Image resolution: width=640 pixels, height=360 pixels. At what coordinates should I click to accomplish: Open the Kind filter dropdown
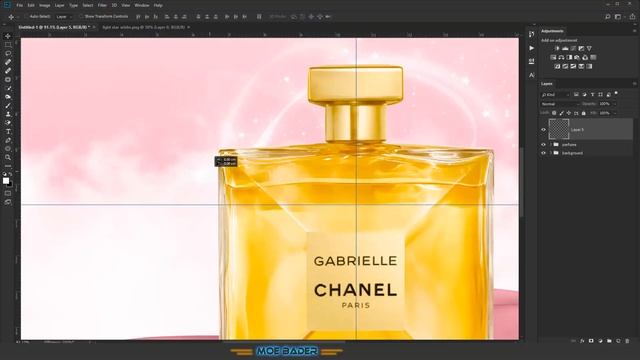click(555, 95)
